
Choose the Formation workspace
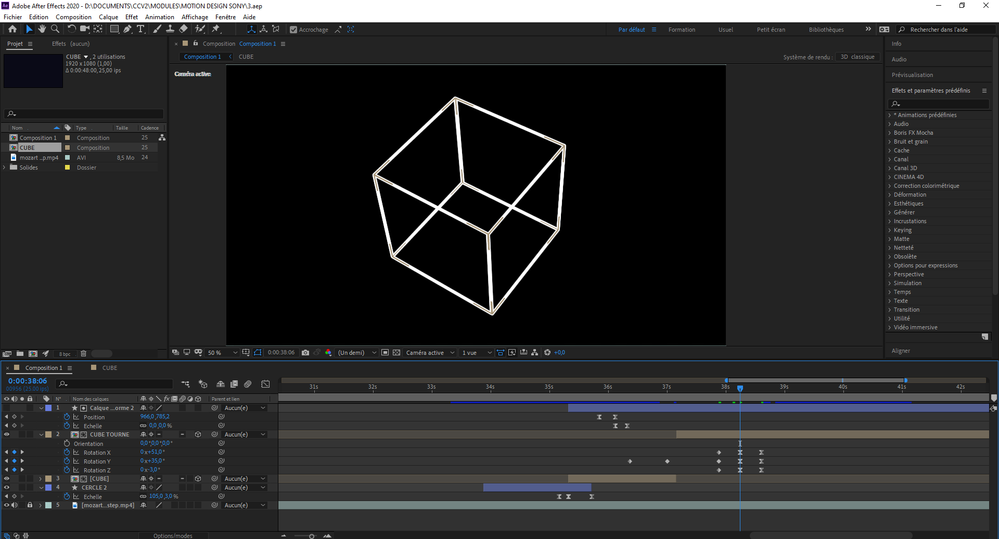tap(681, 30)
